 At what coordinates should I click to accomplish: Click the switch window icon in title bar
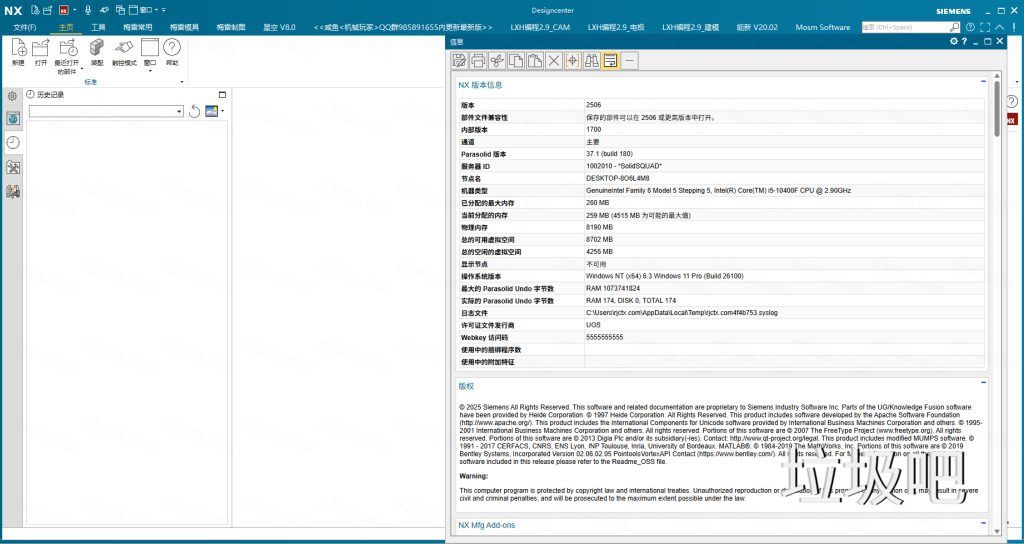tap(121, 10)
